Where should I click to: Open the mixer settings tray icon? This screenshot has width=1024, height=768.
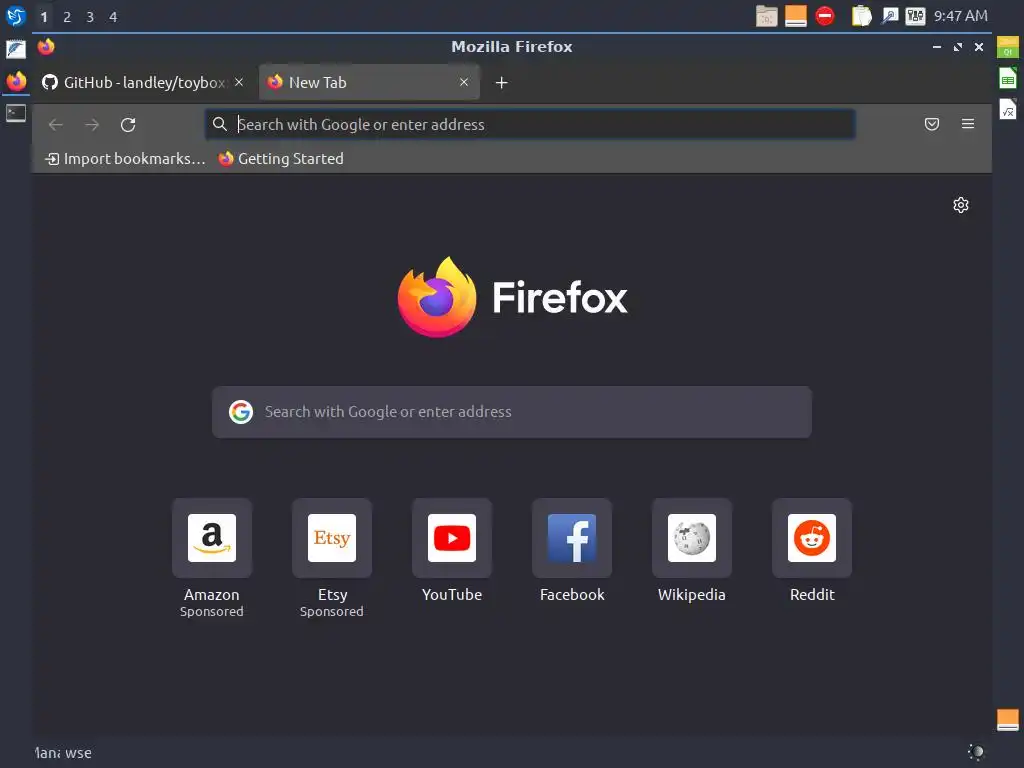915,16
